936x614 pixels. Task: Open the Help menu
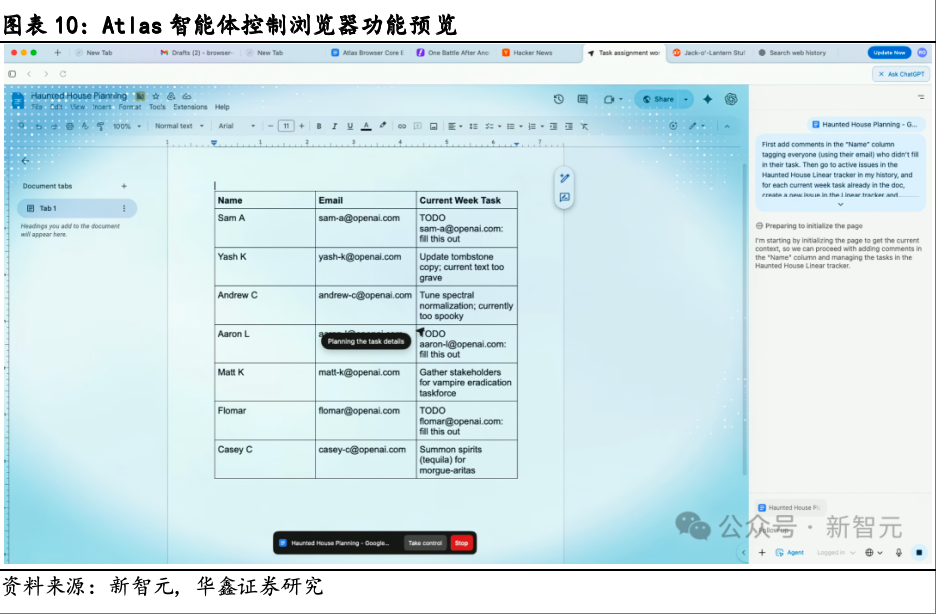click(x=222, y=107)
